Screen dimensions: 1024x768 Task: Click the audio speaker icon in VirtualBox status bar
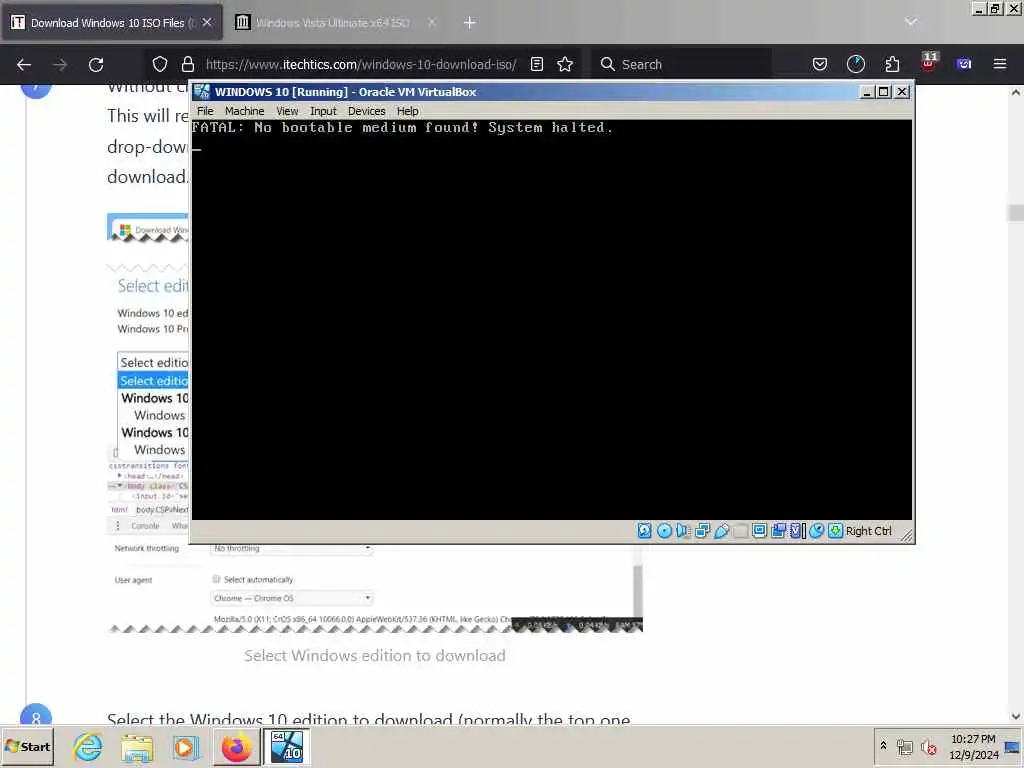click(683, 531)
